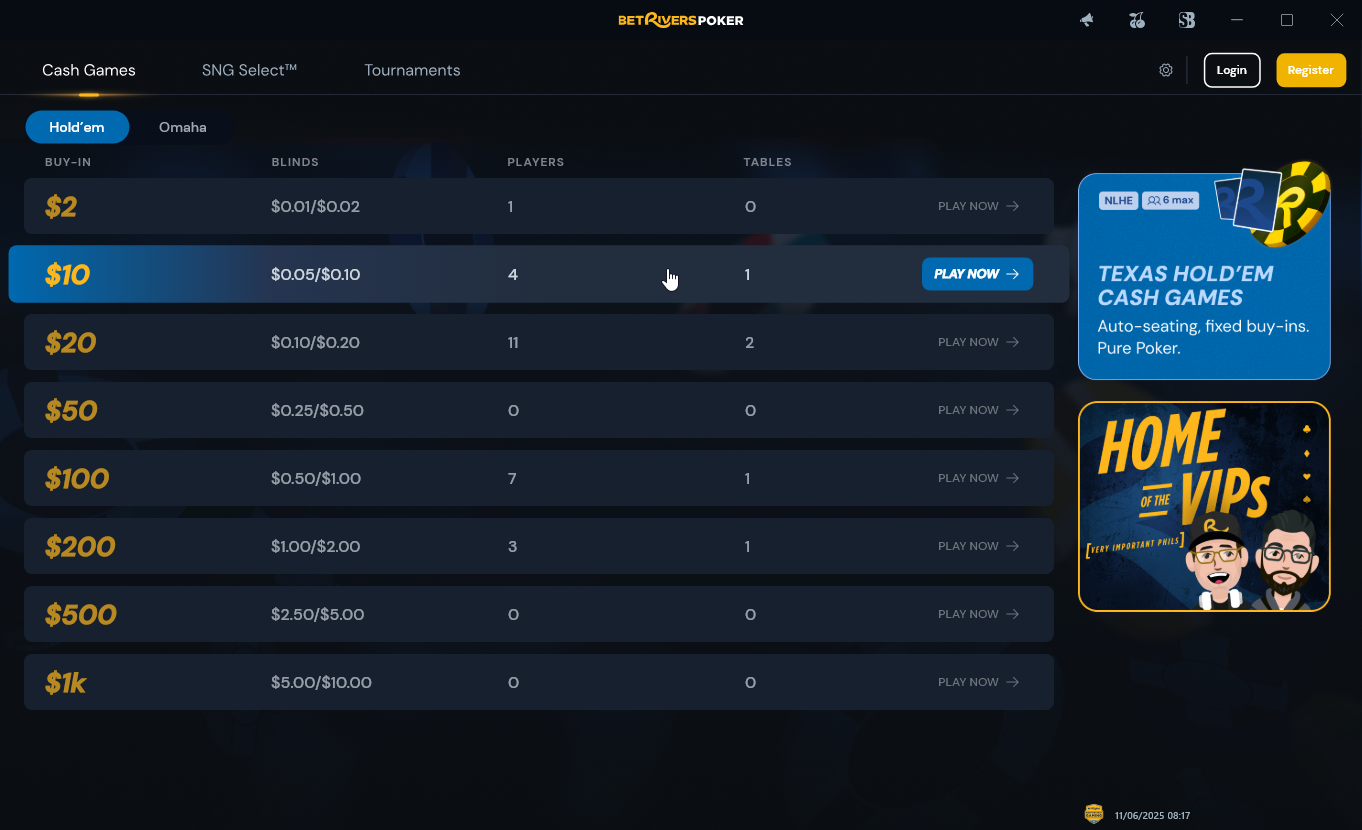1362x830 pixels.
Task: Select the $2 buy-in amount
Action: click(61, 207)
